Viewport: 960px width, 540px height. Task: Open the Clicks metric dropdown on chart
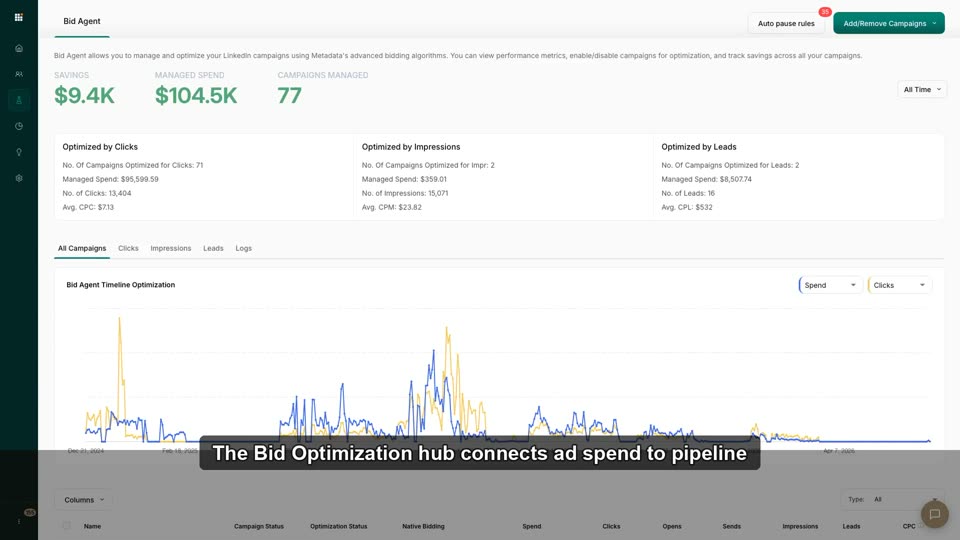coord(899,285)
